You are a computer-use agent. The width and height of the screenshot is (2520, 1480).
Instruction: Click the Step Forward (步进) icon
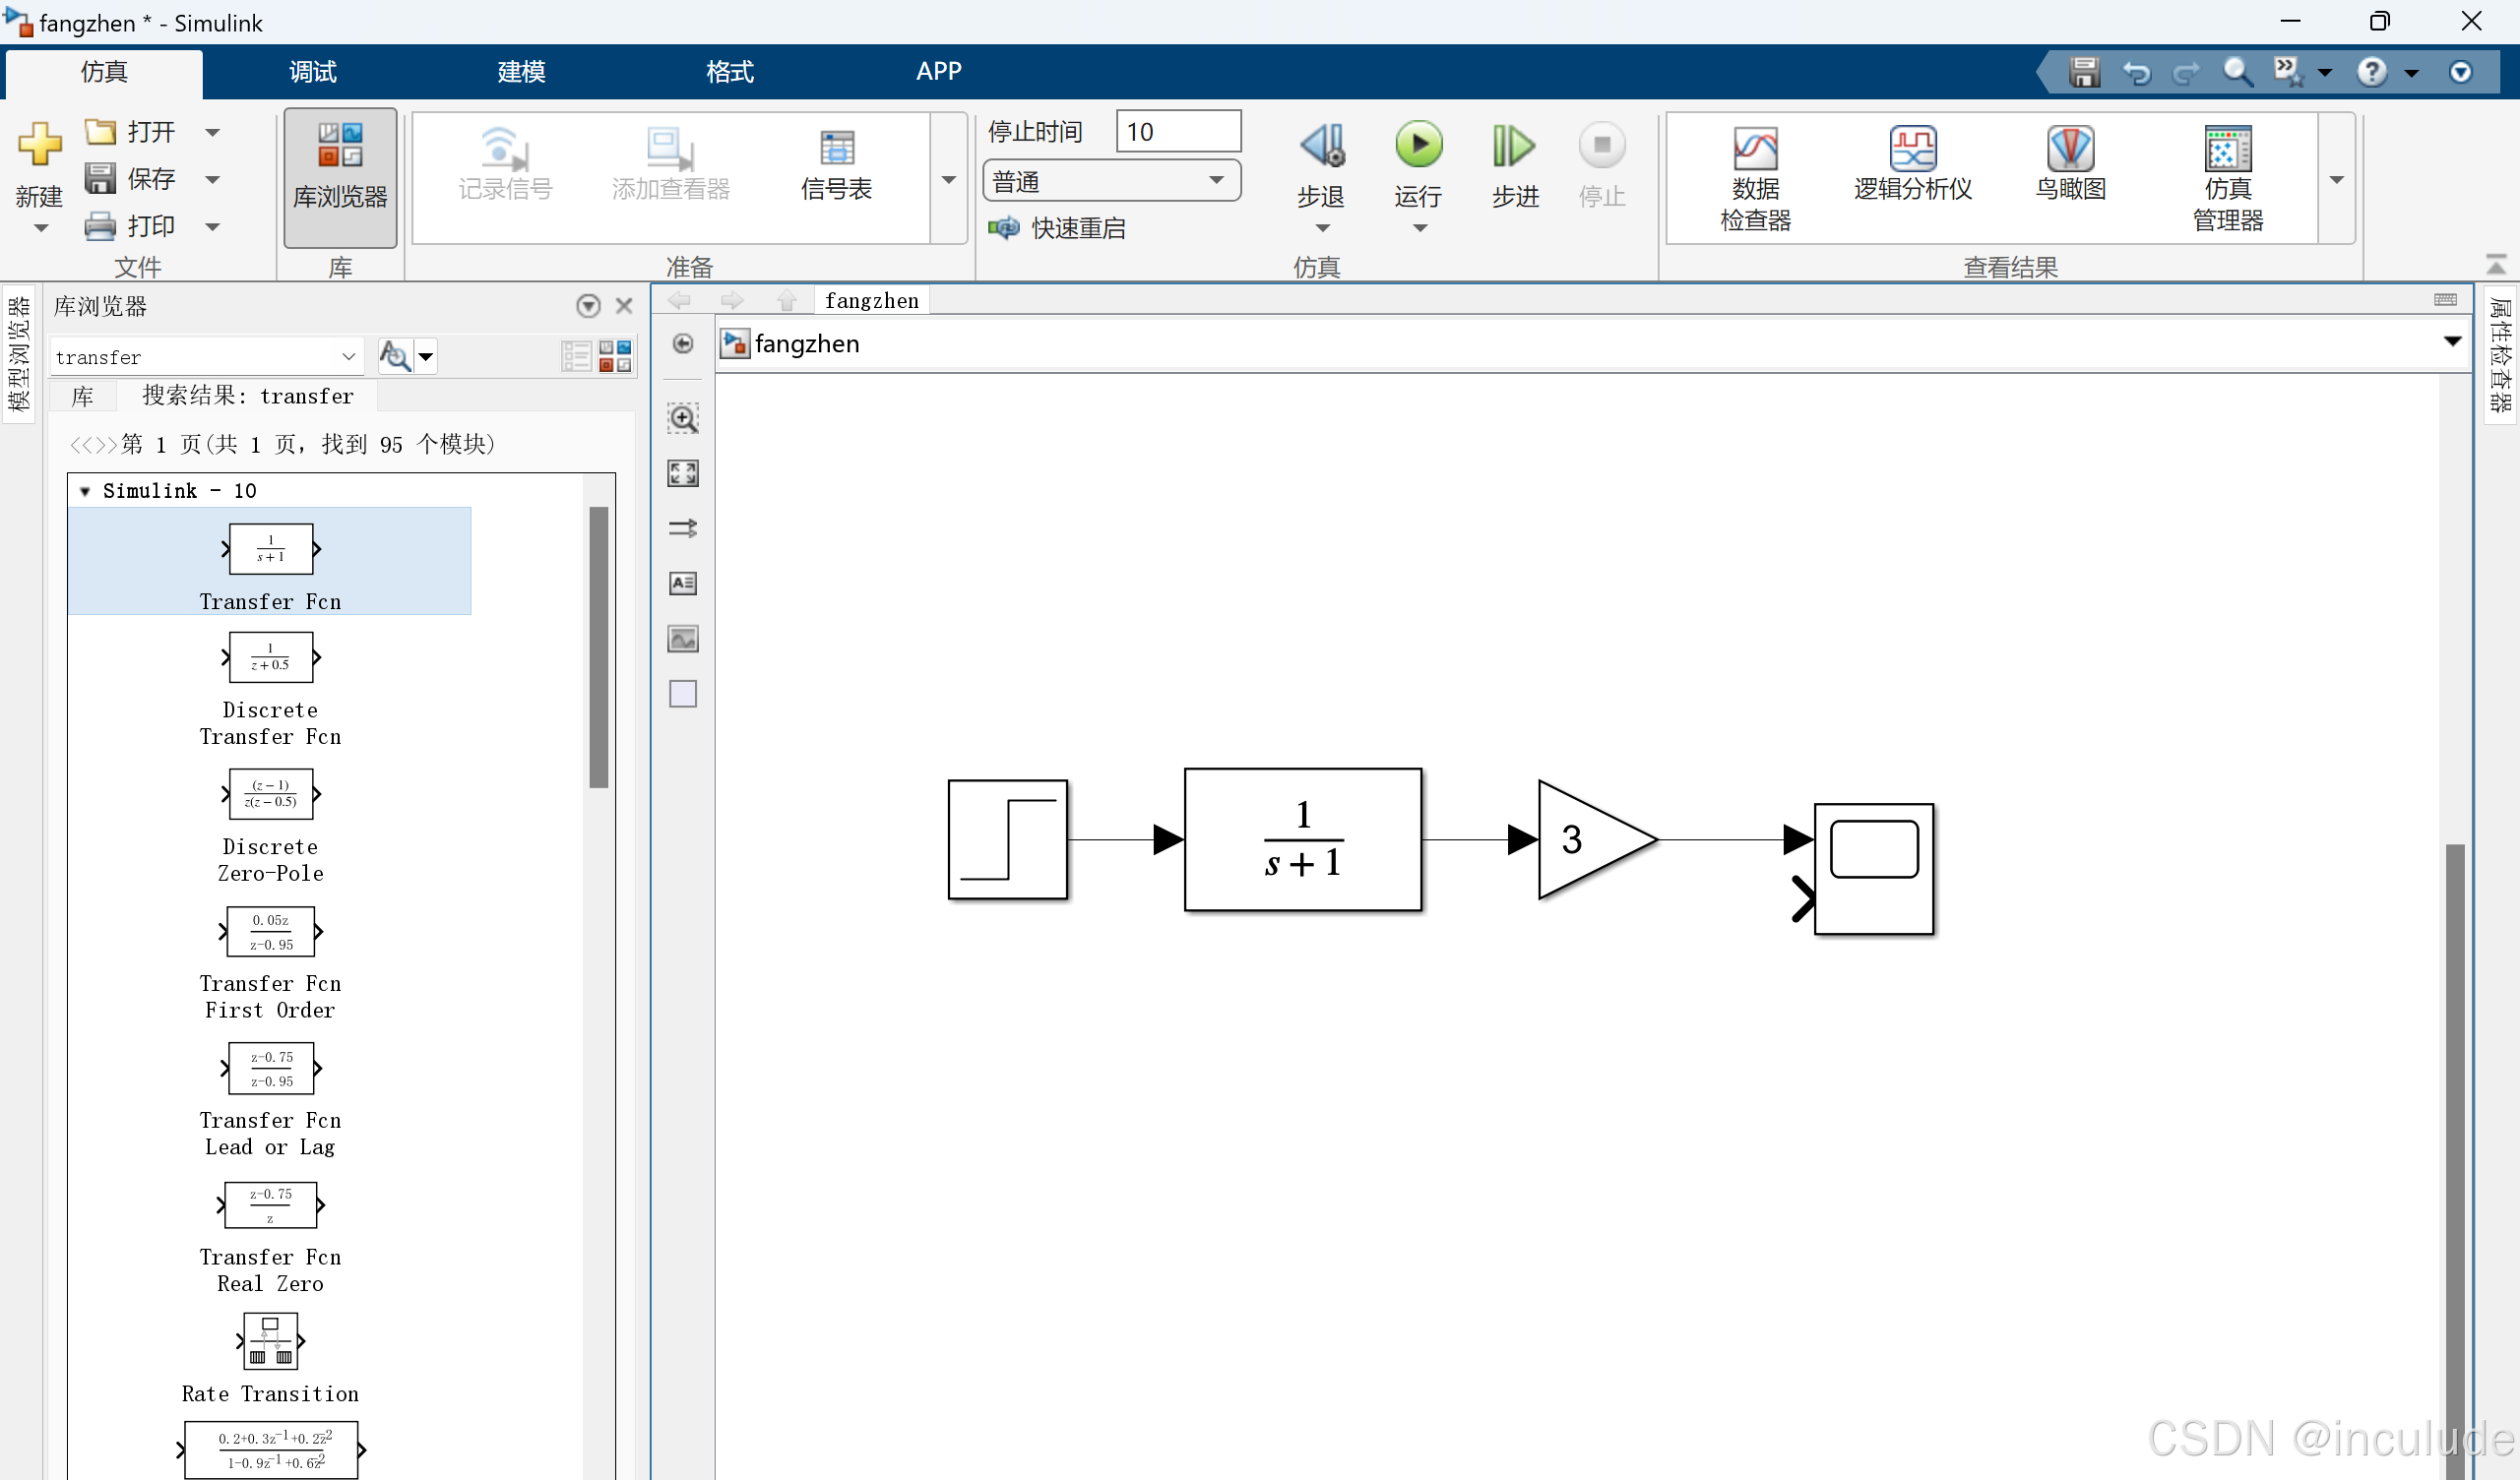(1514, 146)
